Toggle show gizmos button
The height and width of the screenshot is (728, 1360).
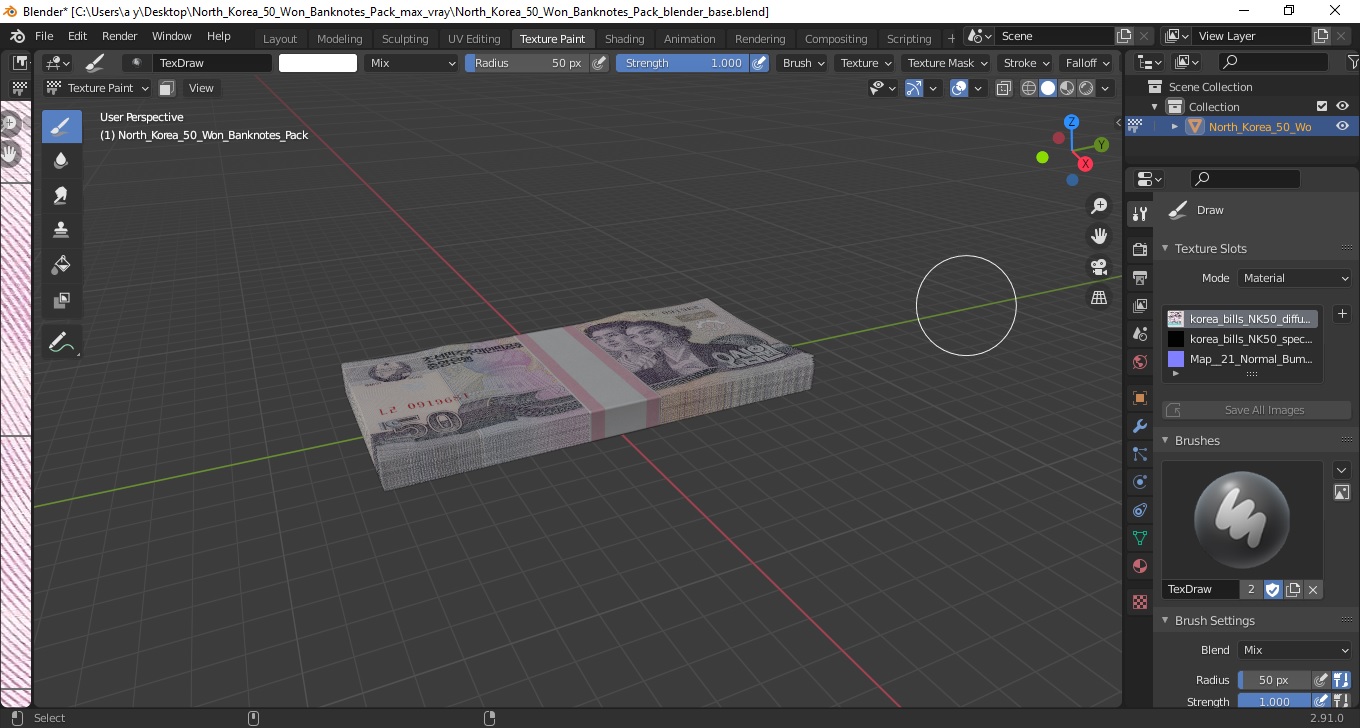[x=913, y=88]
